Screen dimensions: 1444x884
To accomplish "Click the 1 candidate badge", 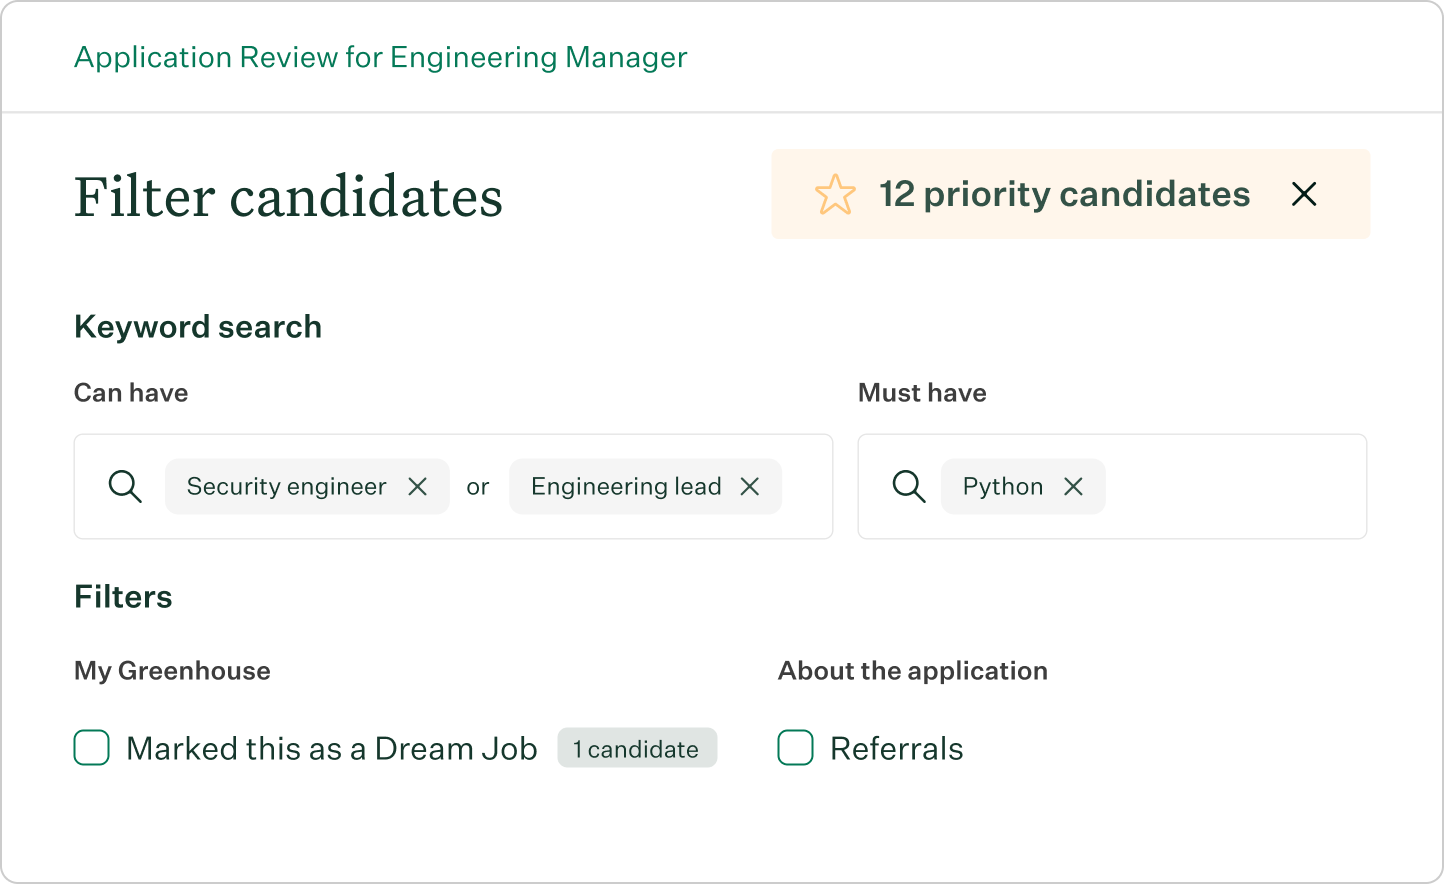I will pos(637,749).
